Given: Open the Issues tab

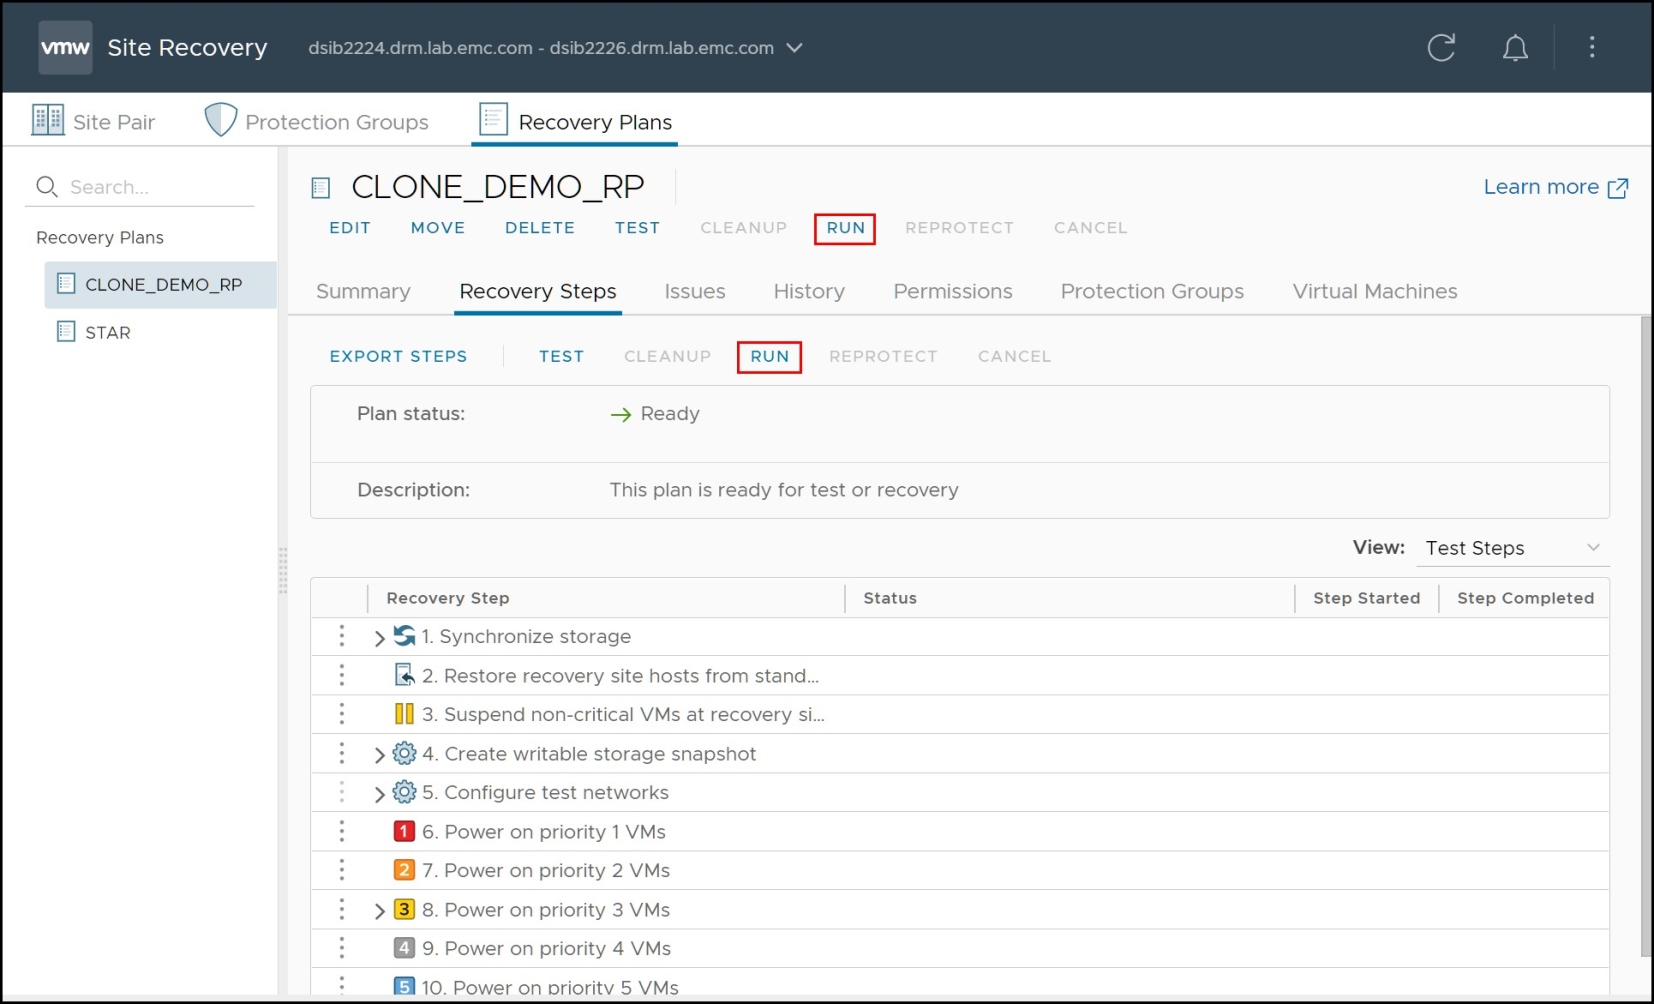Looking at the screenshot, I should click(695, 291).
